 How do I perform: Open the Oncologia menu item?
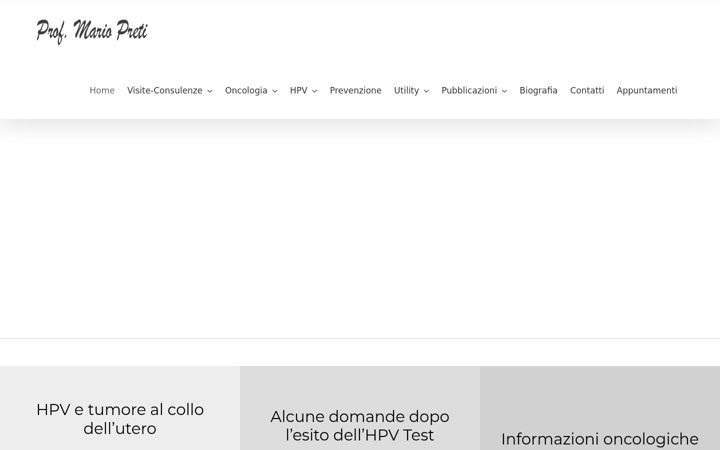(246, 90)
